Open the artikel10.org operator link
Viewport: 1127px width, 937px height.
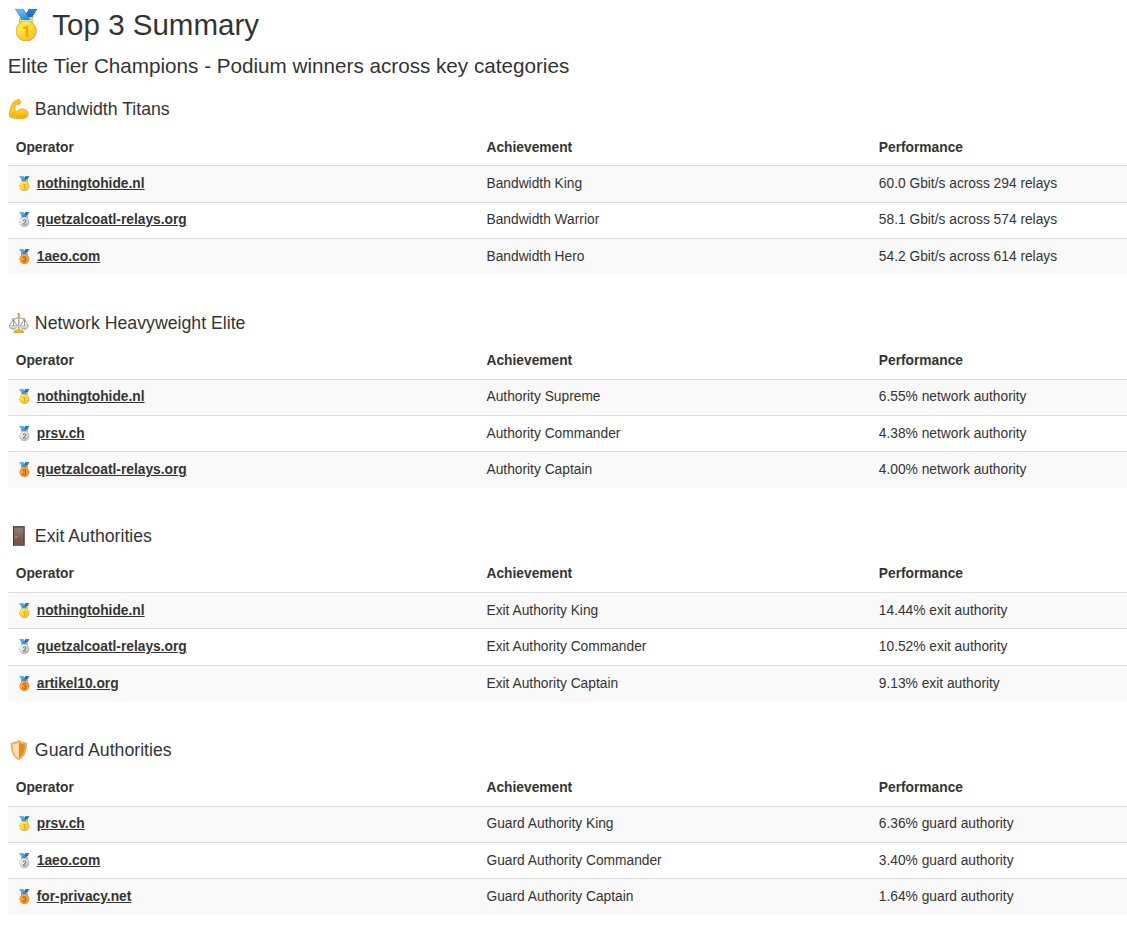[77, 683]
